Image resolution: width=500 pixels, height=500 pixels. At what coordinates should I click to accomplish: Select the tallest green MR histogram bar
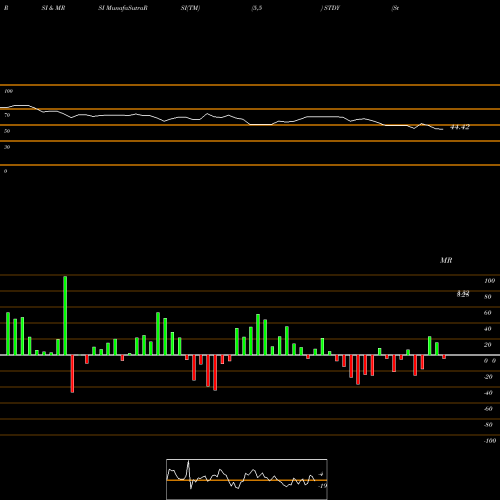65,315
